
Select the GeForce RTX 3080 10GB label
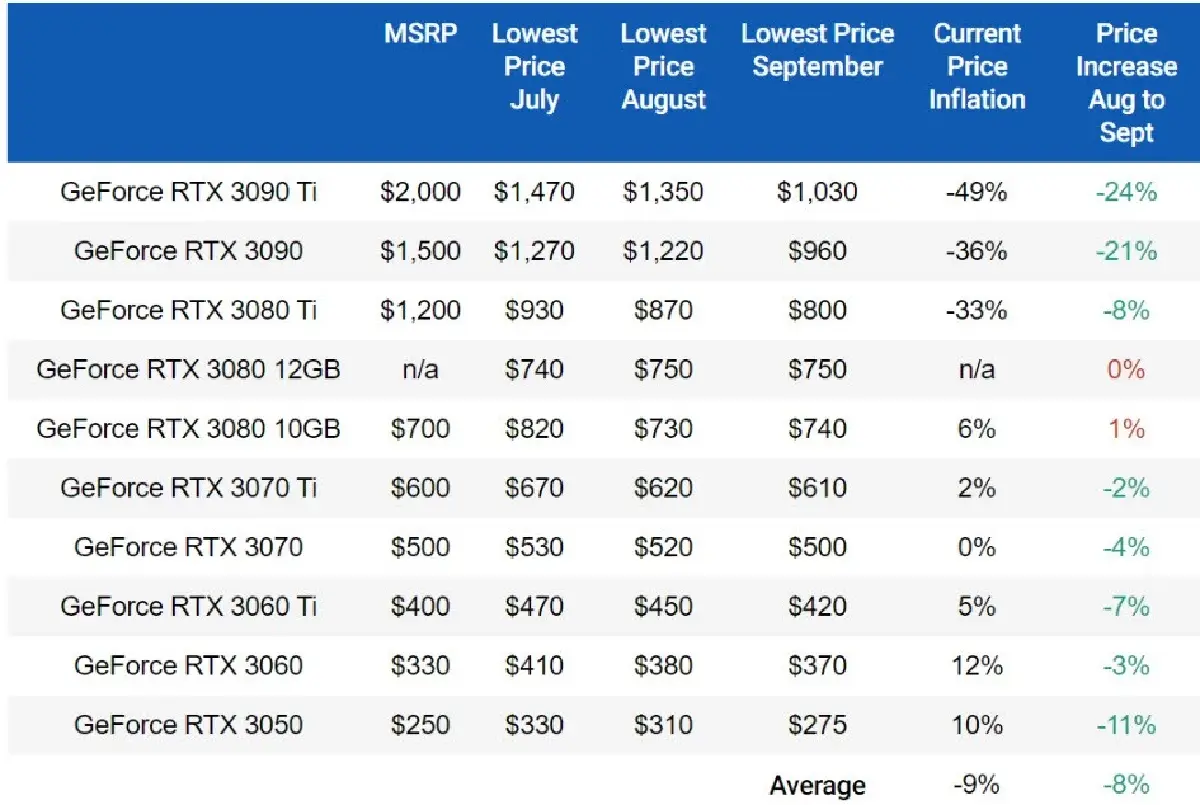189,428
